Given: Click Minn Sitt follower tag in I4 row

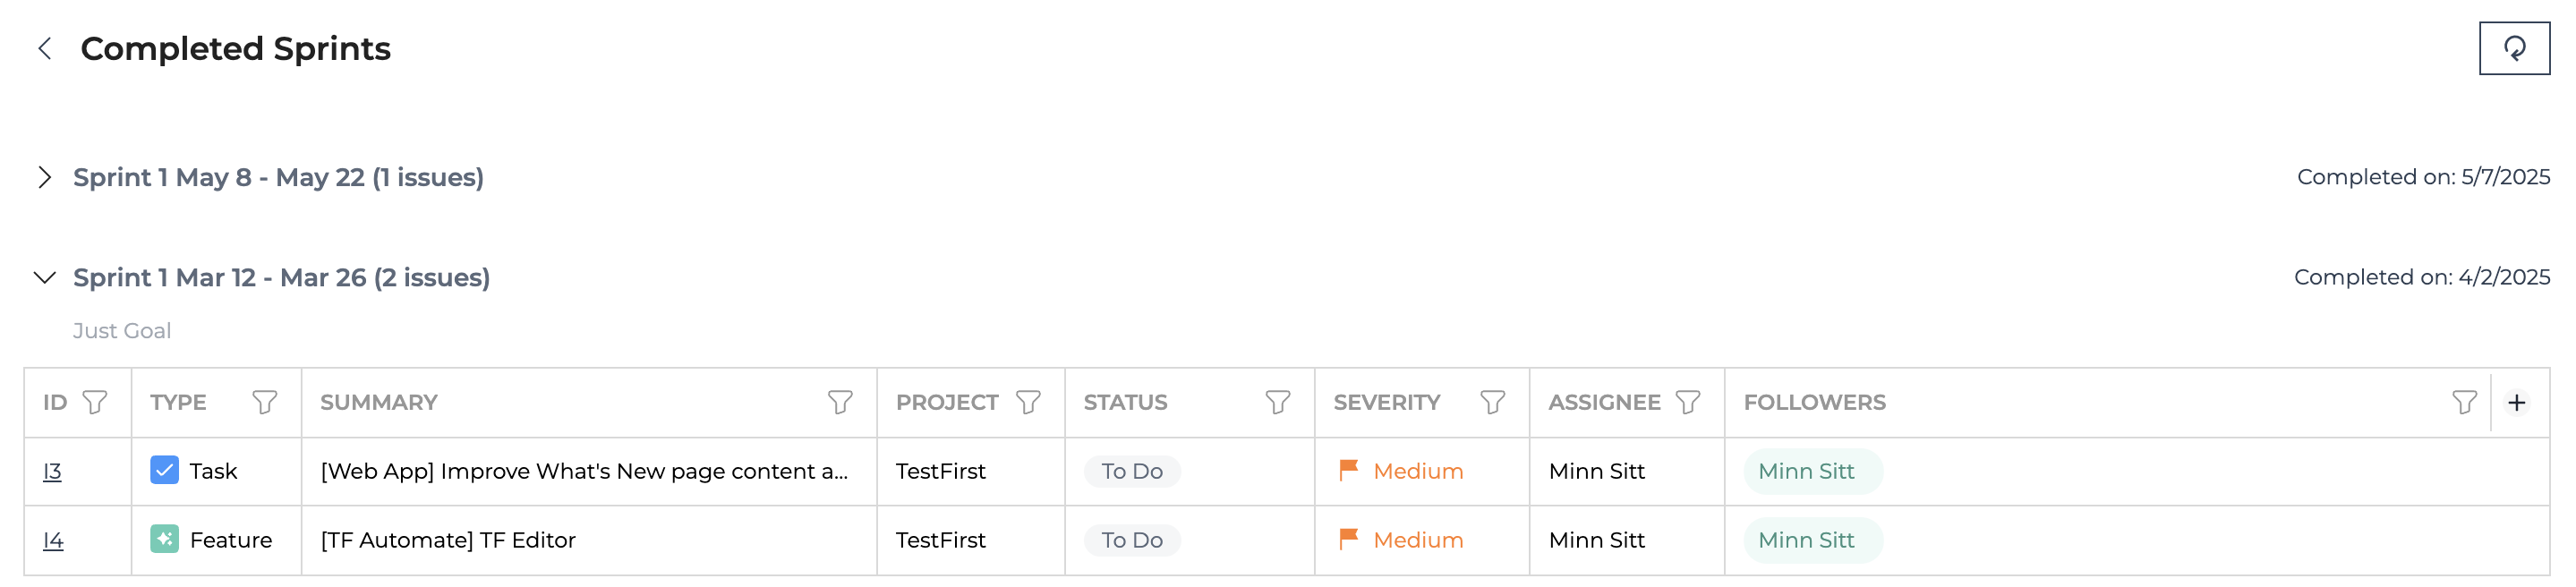Looking at the screenshot, I should 1812,540.
